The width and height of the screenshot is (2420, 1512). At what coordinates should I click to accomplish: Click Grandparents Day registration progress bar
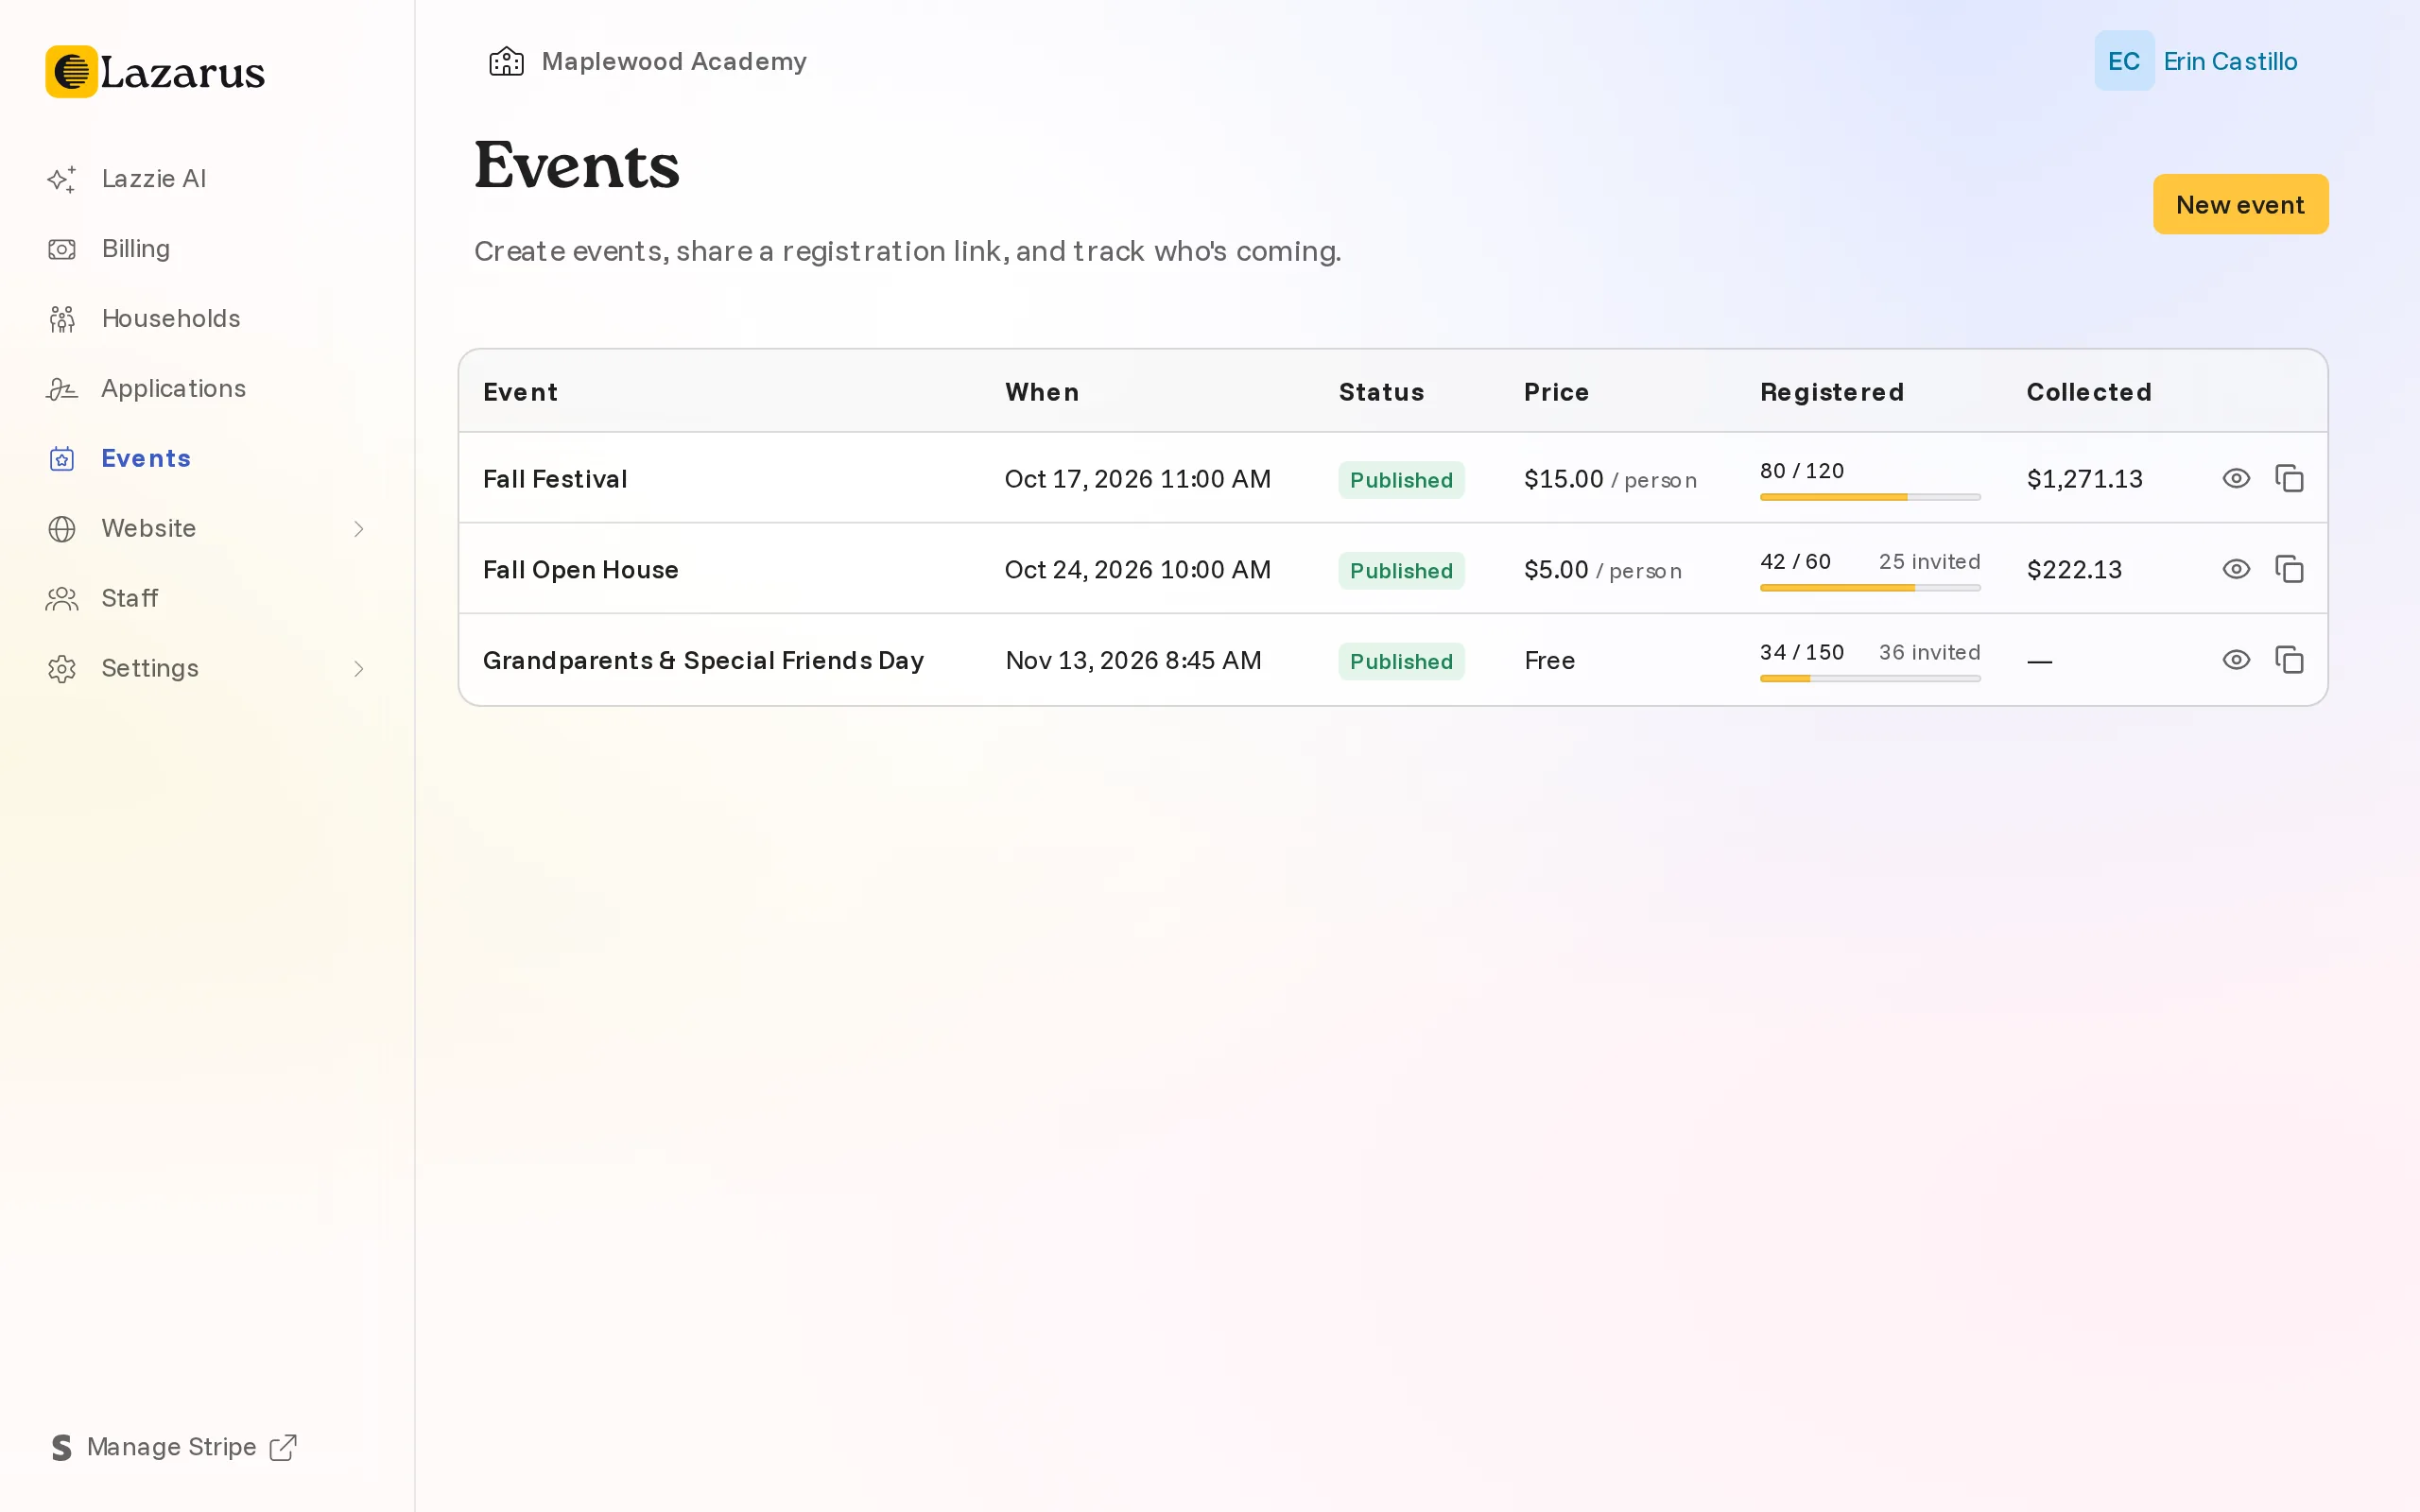tap(1870, 679)
